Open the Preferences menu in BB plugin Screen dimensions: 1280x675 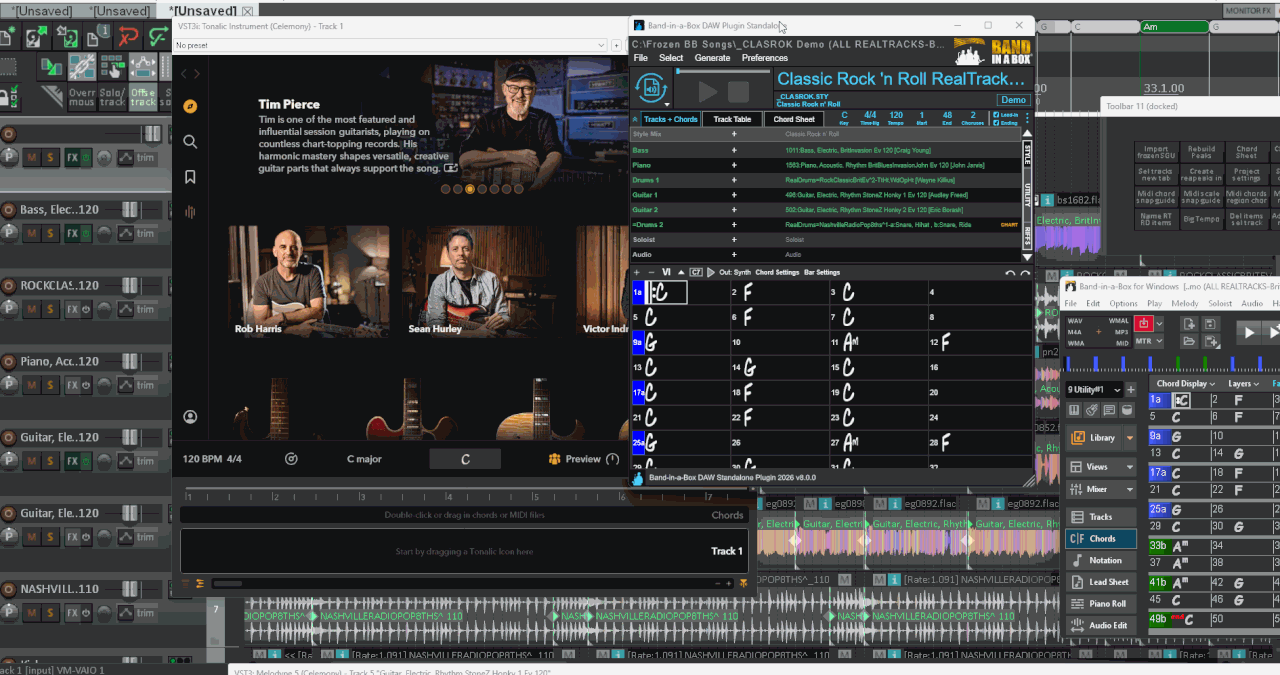click(x=765, y=58)
